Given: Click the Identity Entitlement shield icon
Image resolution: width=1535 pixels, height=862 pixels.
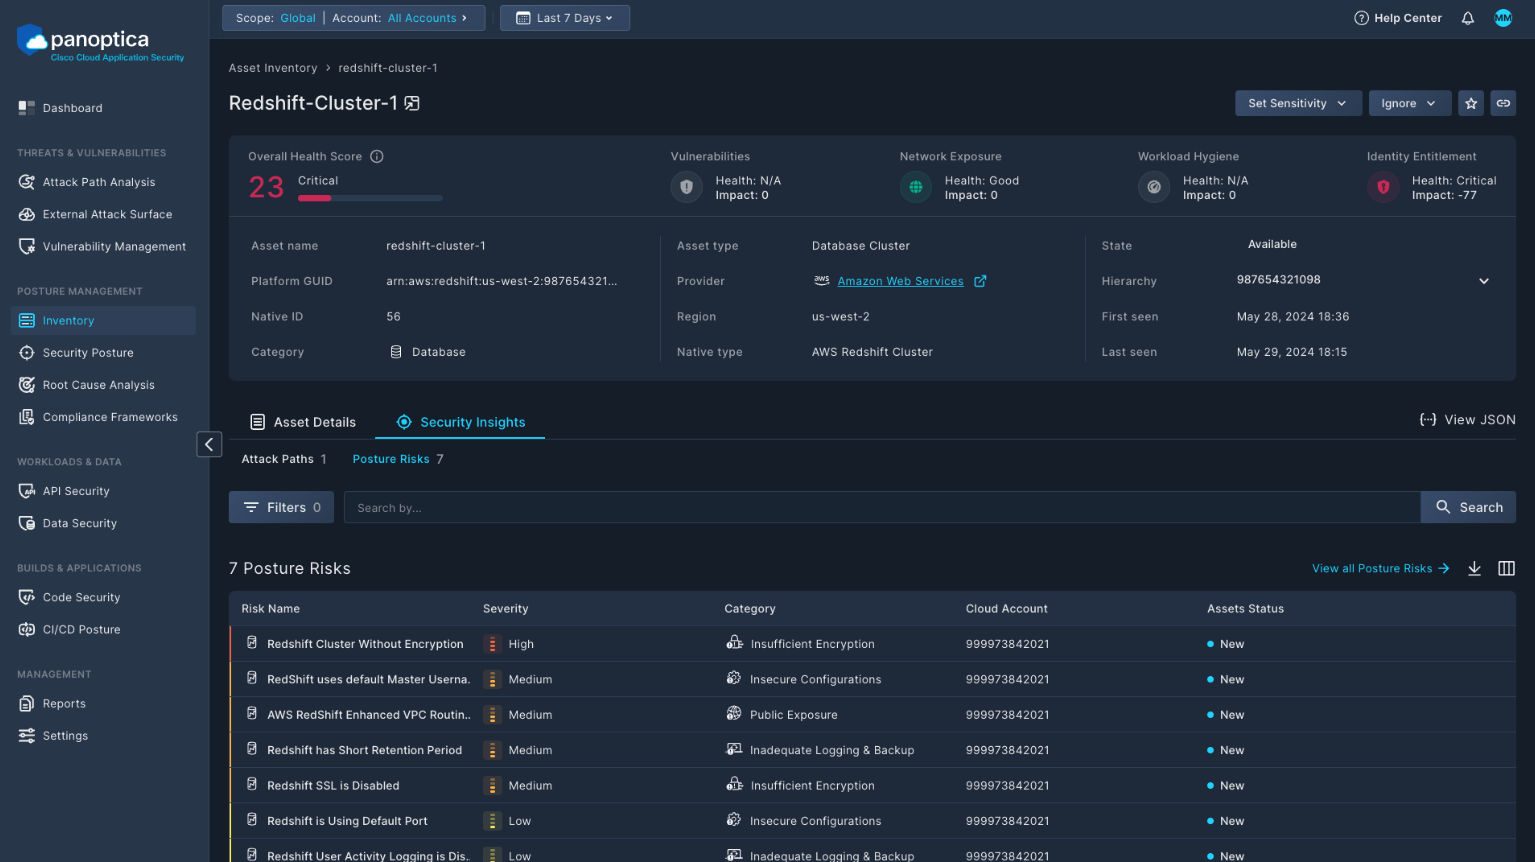Looking at the screenshot, I should [x=1383, y=187].
